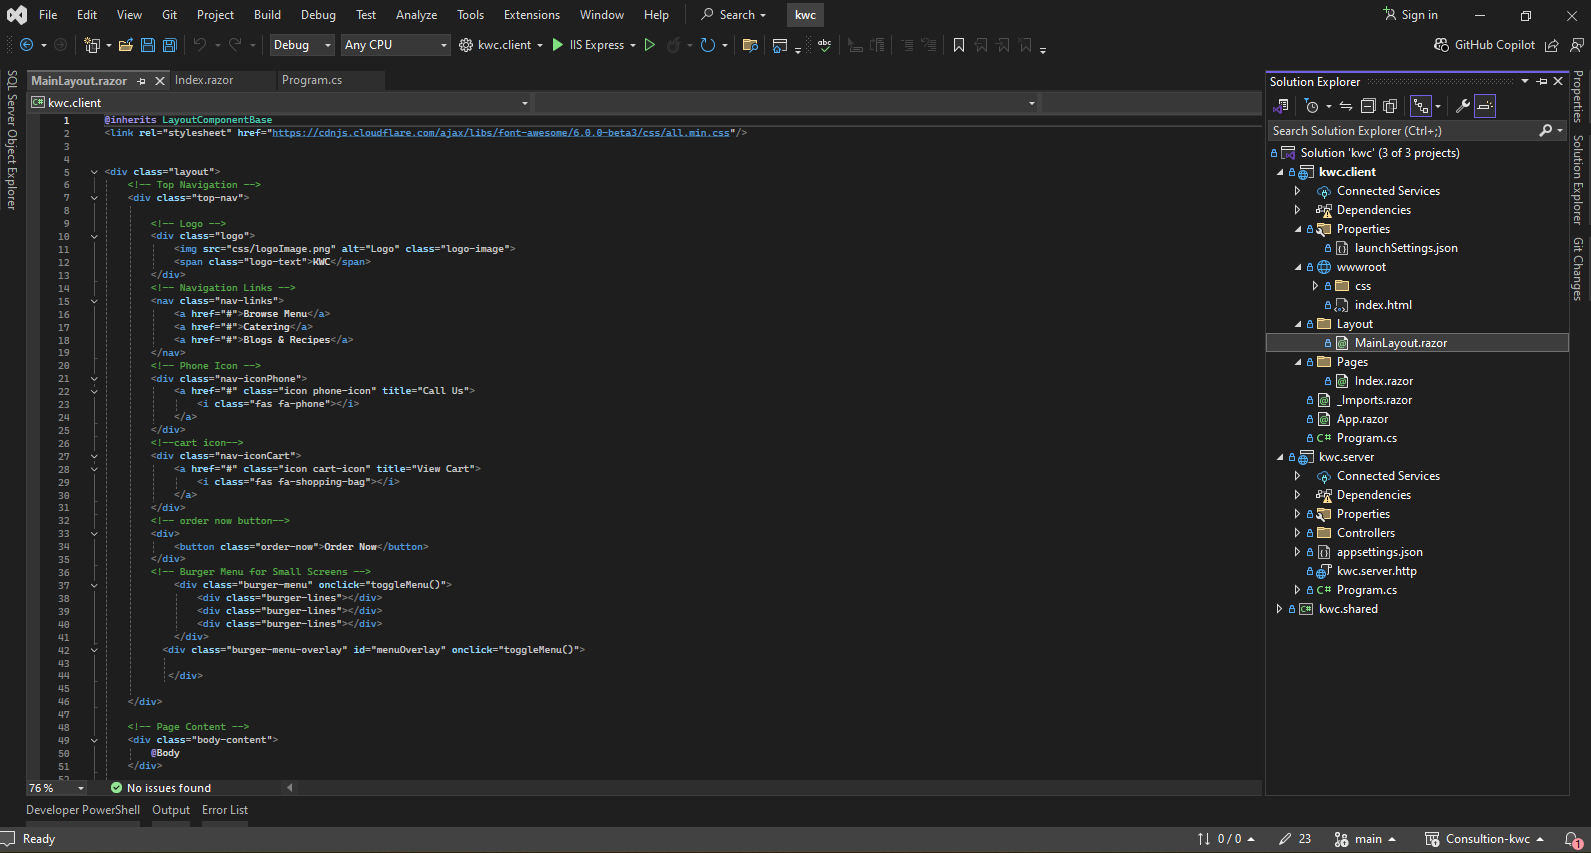Screen dimensions: 1591x853
Task: Click Collapse All icon in Solution Explorer
Action: point(1368,106)
